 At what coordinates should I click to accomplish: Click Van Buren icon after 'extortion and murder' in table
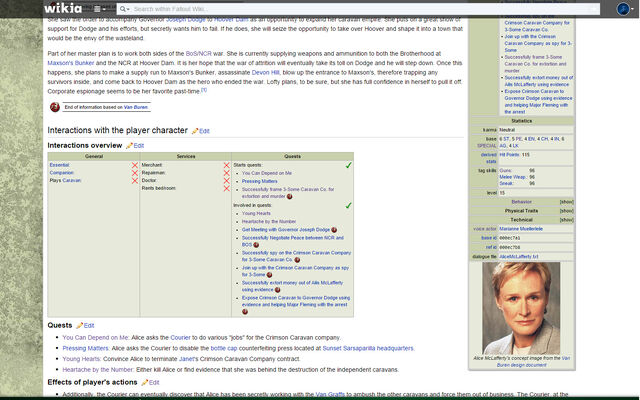(x=289, y=196)
